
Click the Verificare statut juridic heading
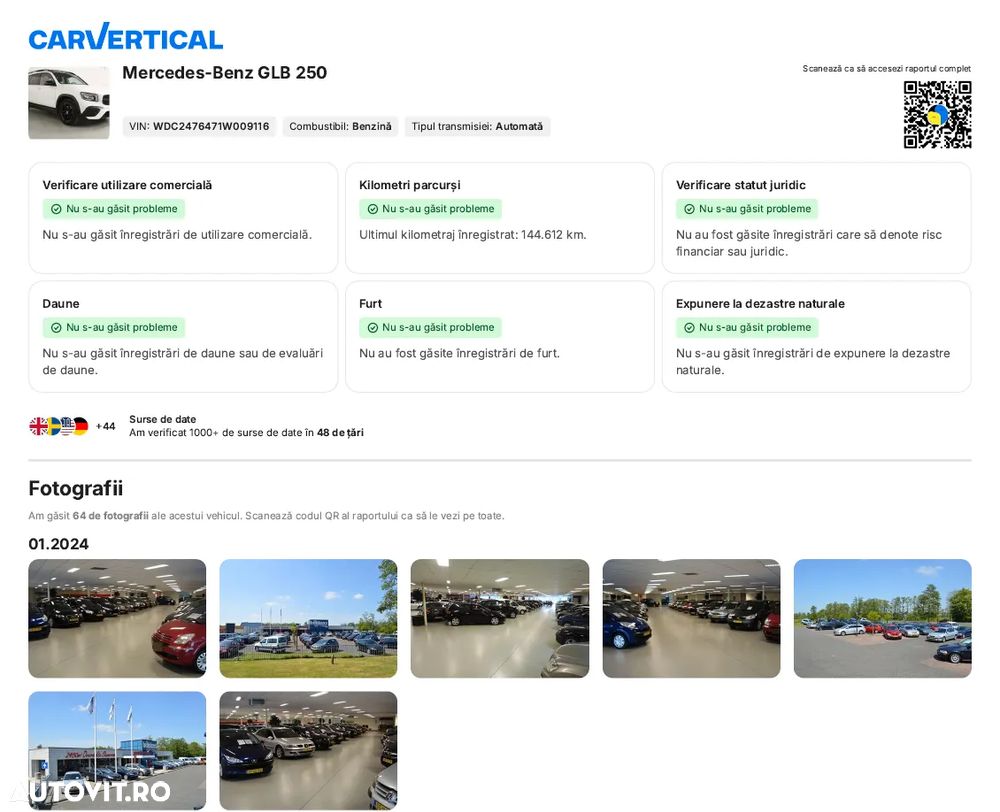point(740,185)
